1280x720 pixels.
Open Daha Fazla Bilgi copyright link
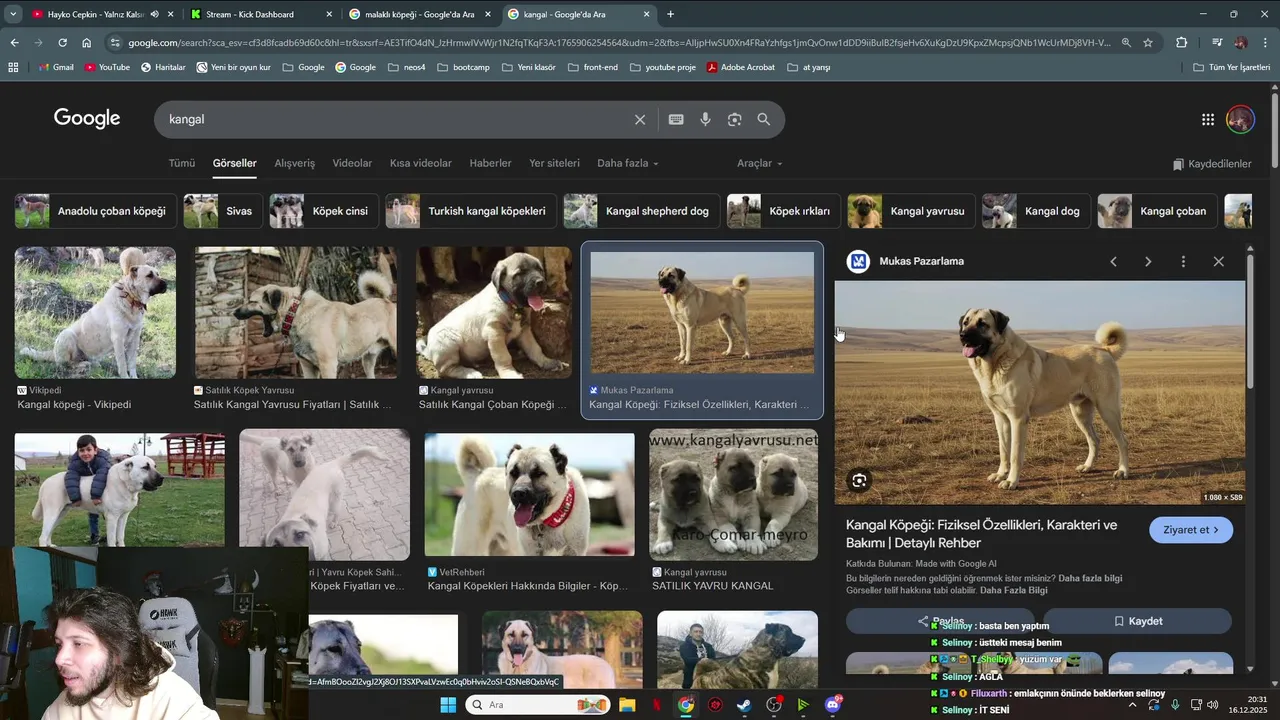point(1014,590)
